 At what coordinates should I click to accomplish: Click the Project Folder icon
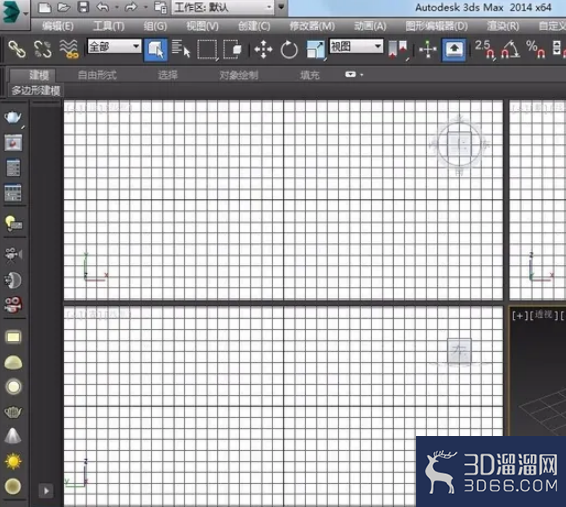pyautogui.click(x=161, y=7)
